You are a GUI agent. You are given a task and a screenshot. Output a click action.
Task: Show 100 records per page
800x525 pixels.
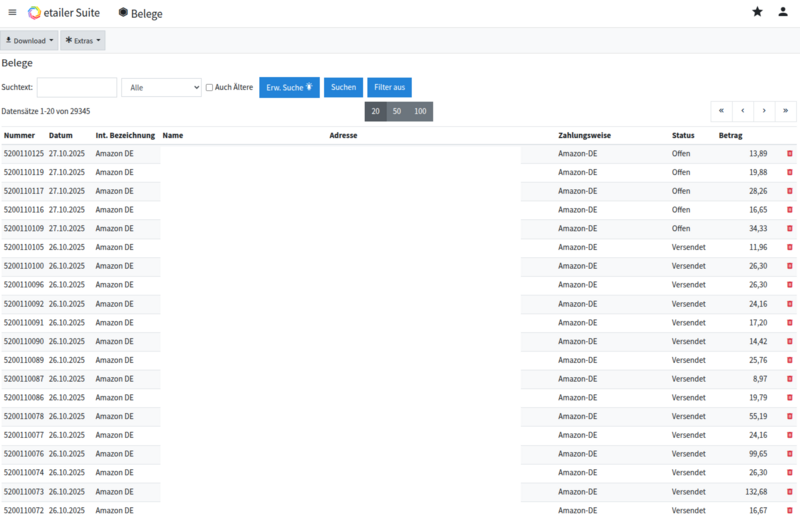point(420,111)
